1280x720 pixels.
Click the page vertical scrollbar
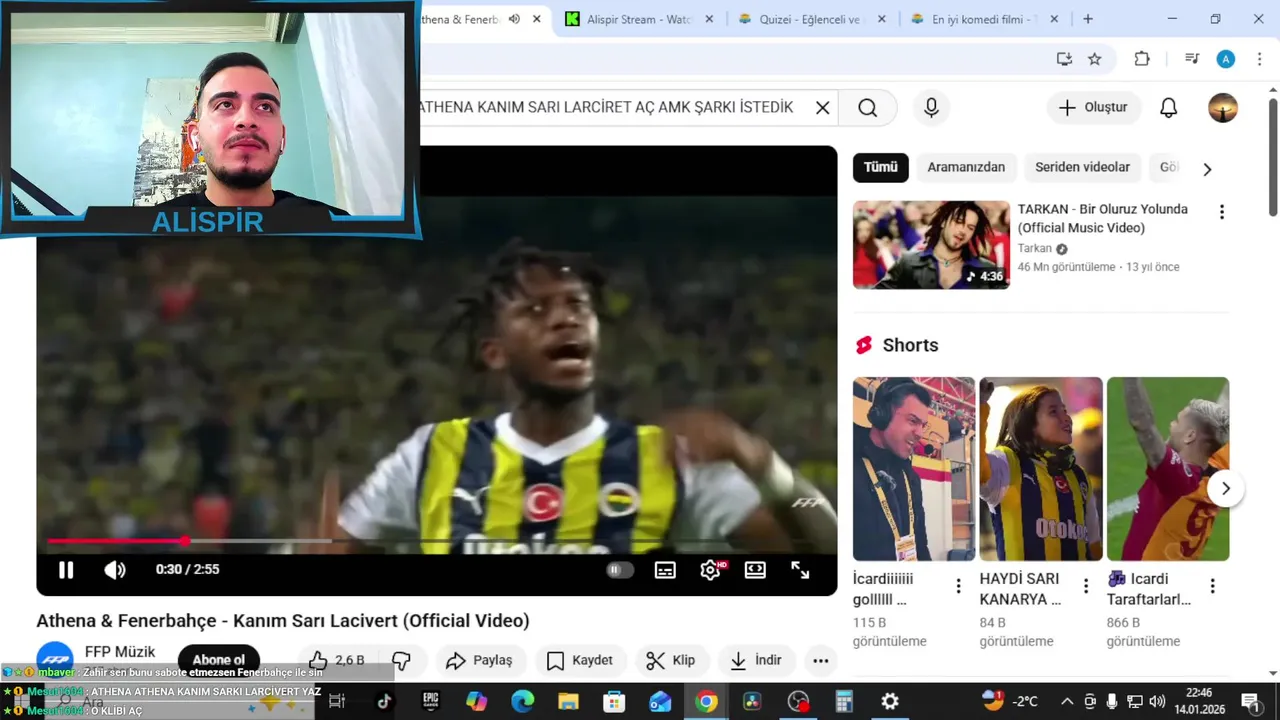coord(1273,156)
